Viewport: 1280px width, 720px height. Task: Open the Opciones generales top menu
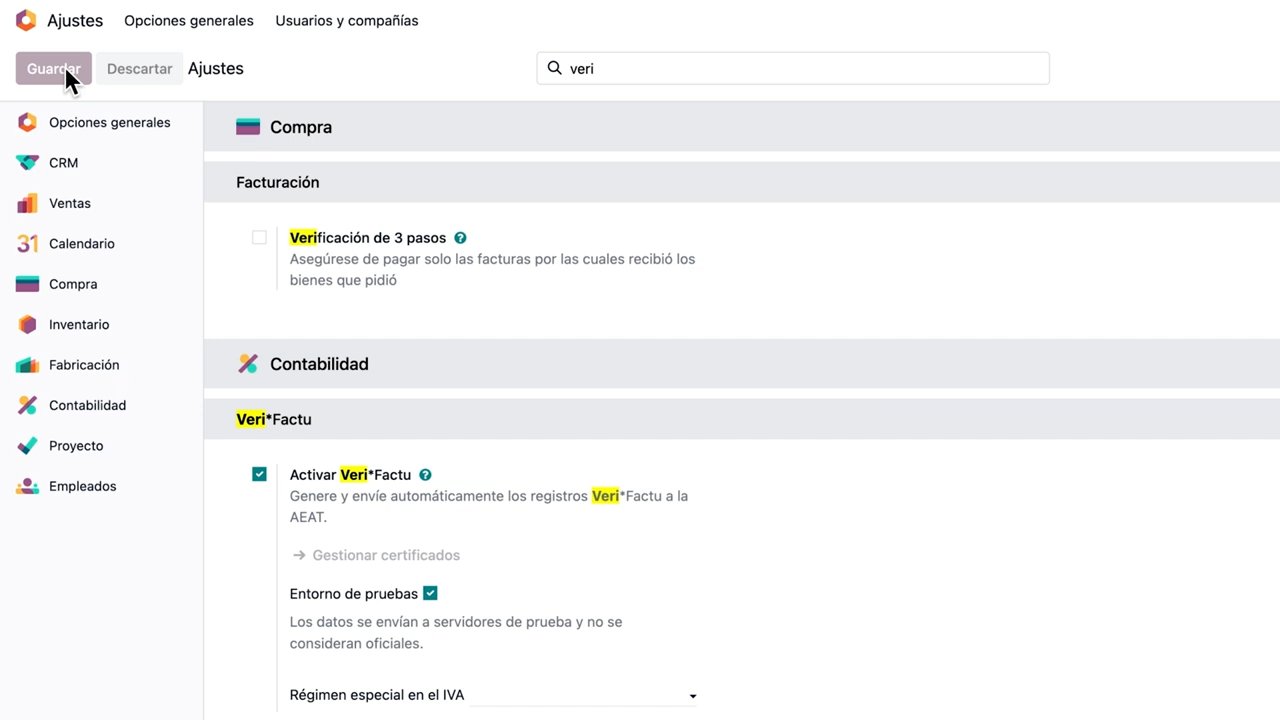click(189, 20)
